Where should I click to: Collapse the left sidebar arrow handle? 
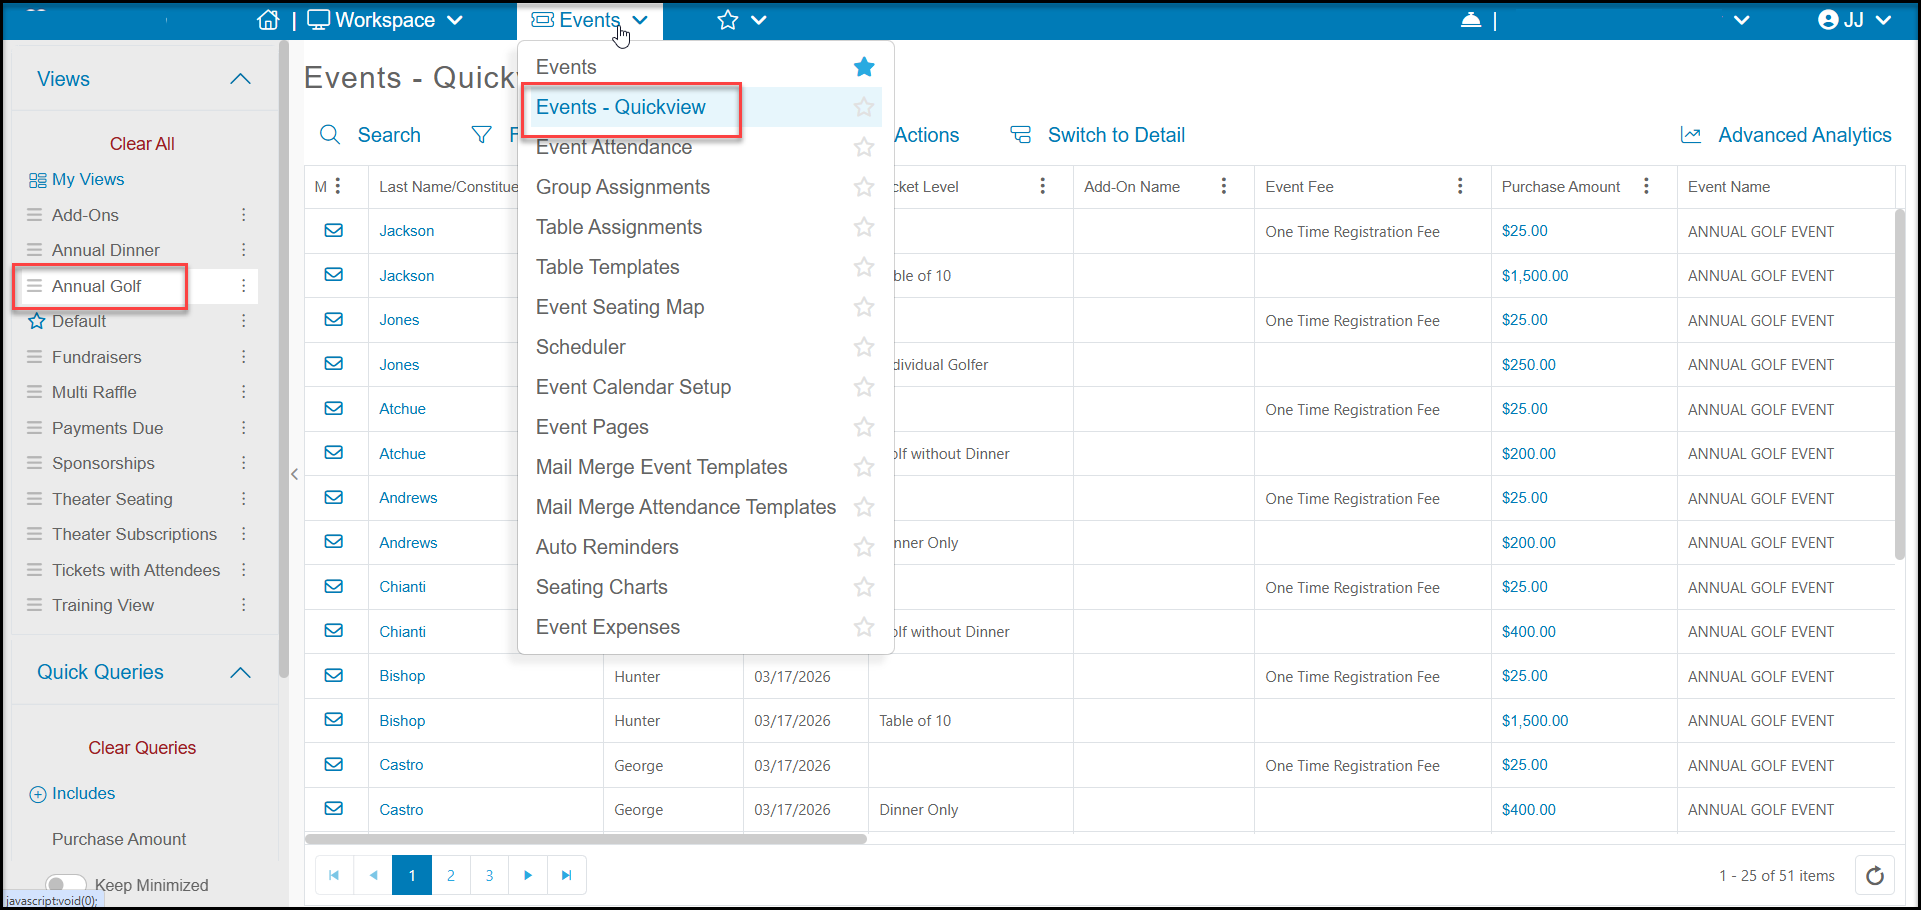294,474
